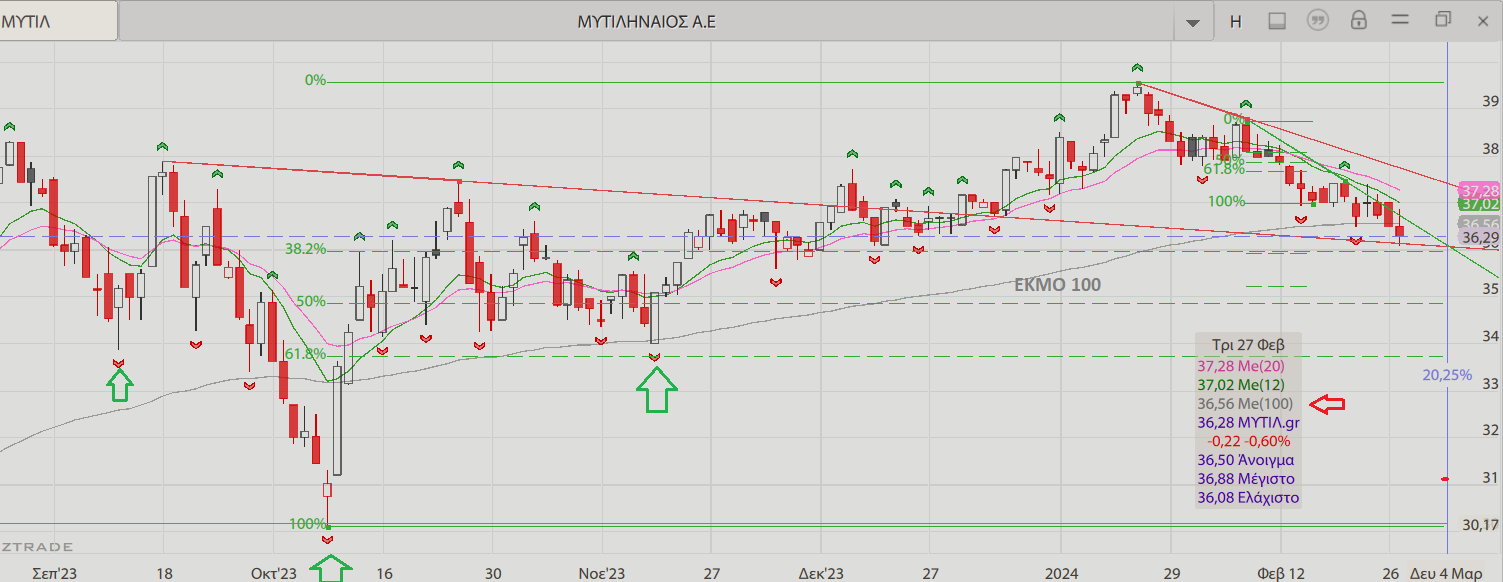Screen dimensions: 1503x582
Task: Open the quote bubble comments icon
Action: 1318,21
